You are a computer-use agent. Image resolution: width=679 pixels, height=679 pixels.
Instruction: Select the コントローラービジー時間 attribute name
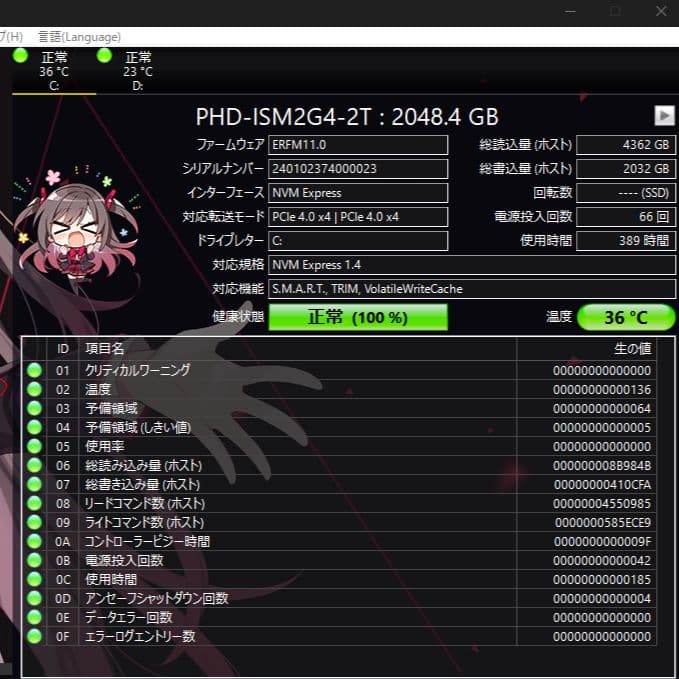(147, 542)
